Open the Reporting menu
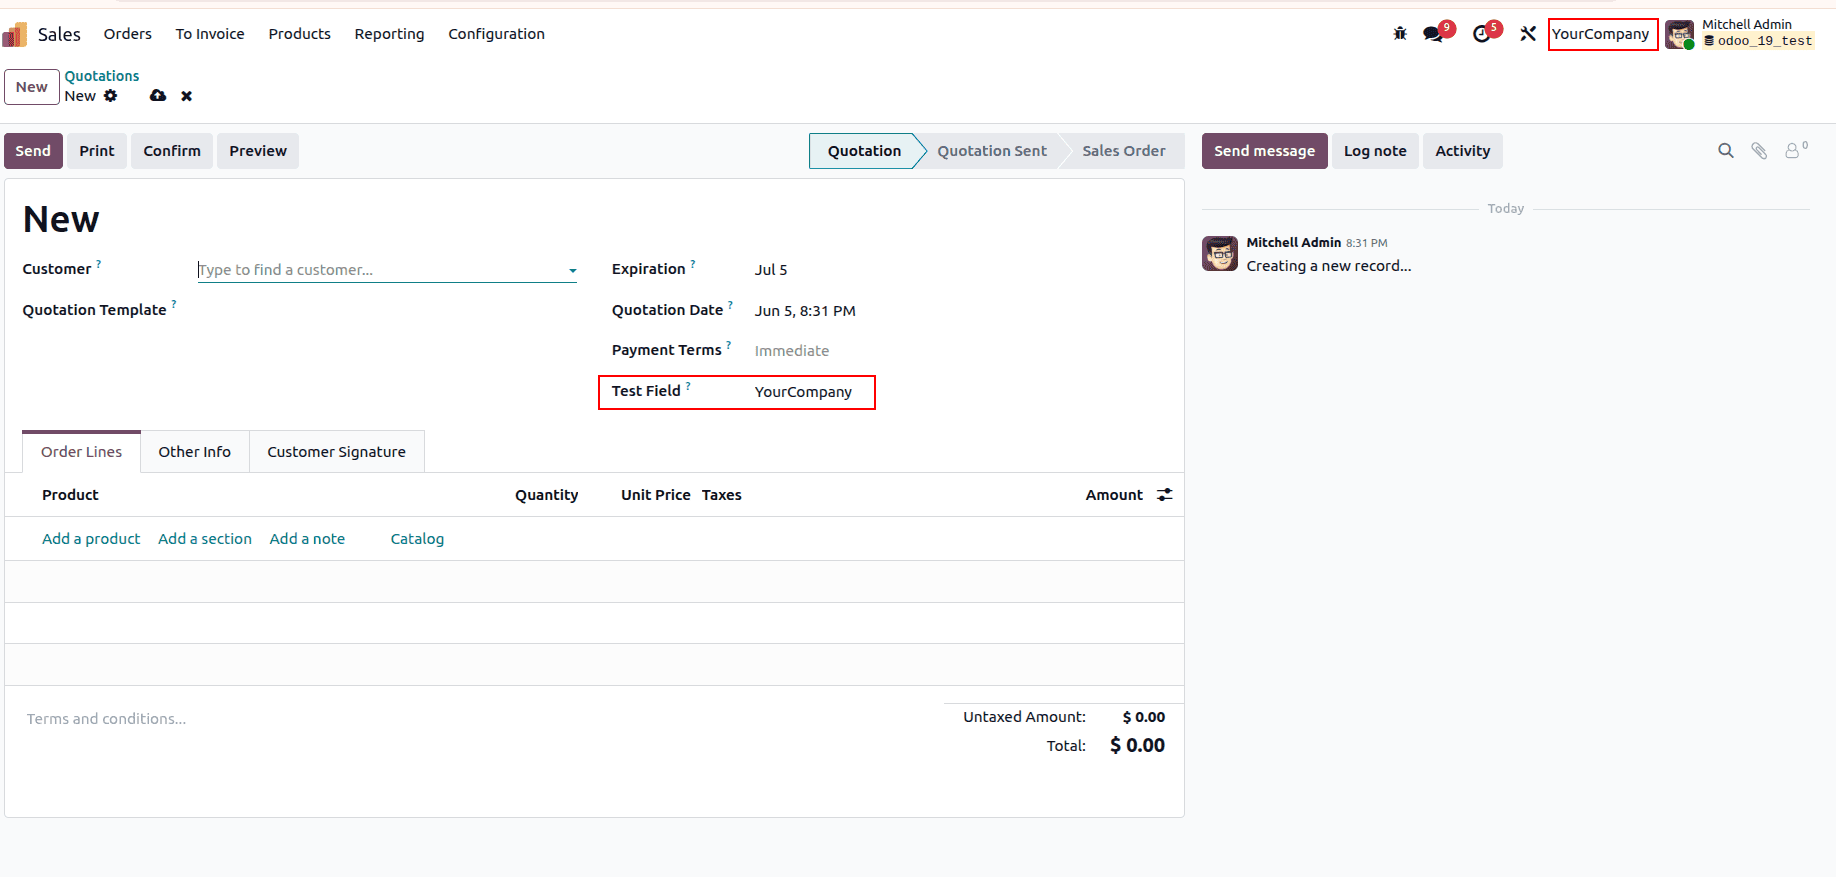Viewport: 1836px width, 877px height. tap(390, 34)
